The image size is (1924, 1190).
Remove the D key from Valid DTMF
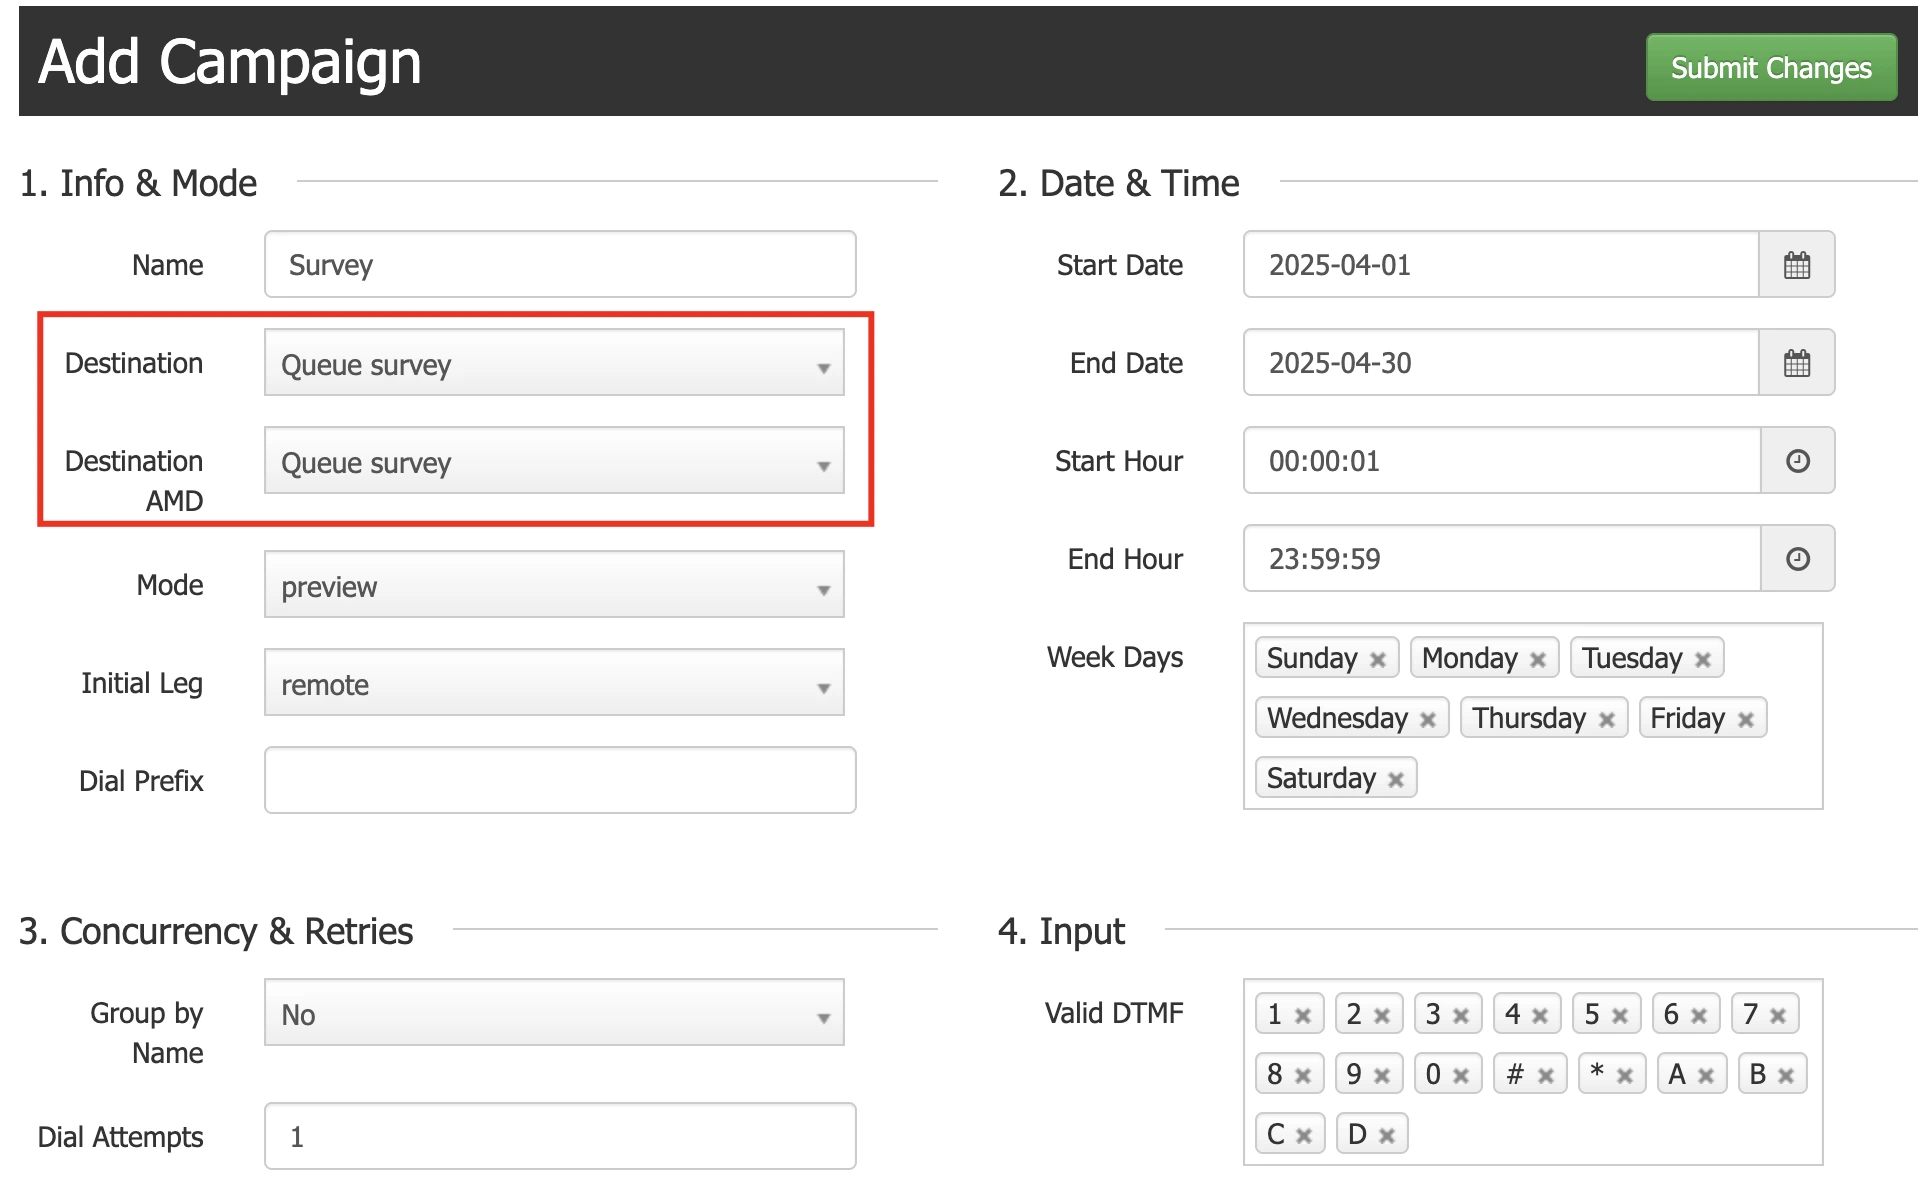(x=1388, y=1133)
